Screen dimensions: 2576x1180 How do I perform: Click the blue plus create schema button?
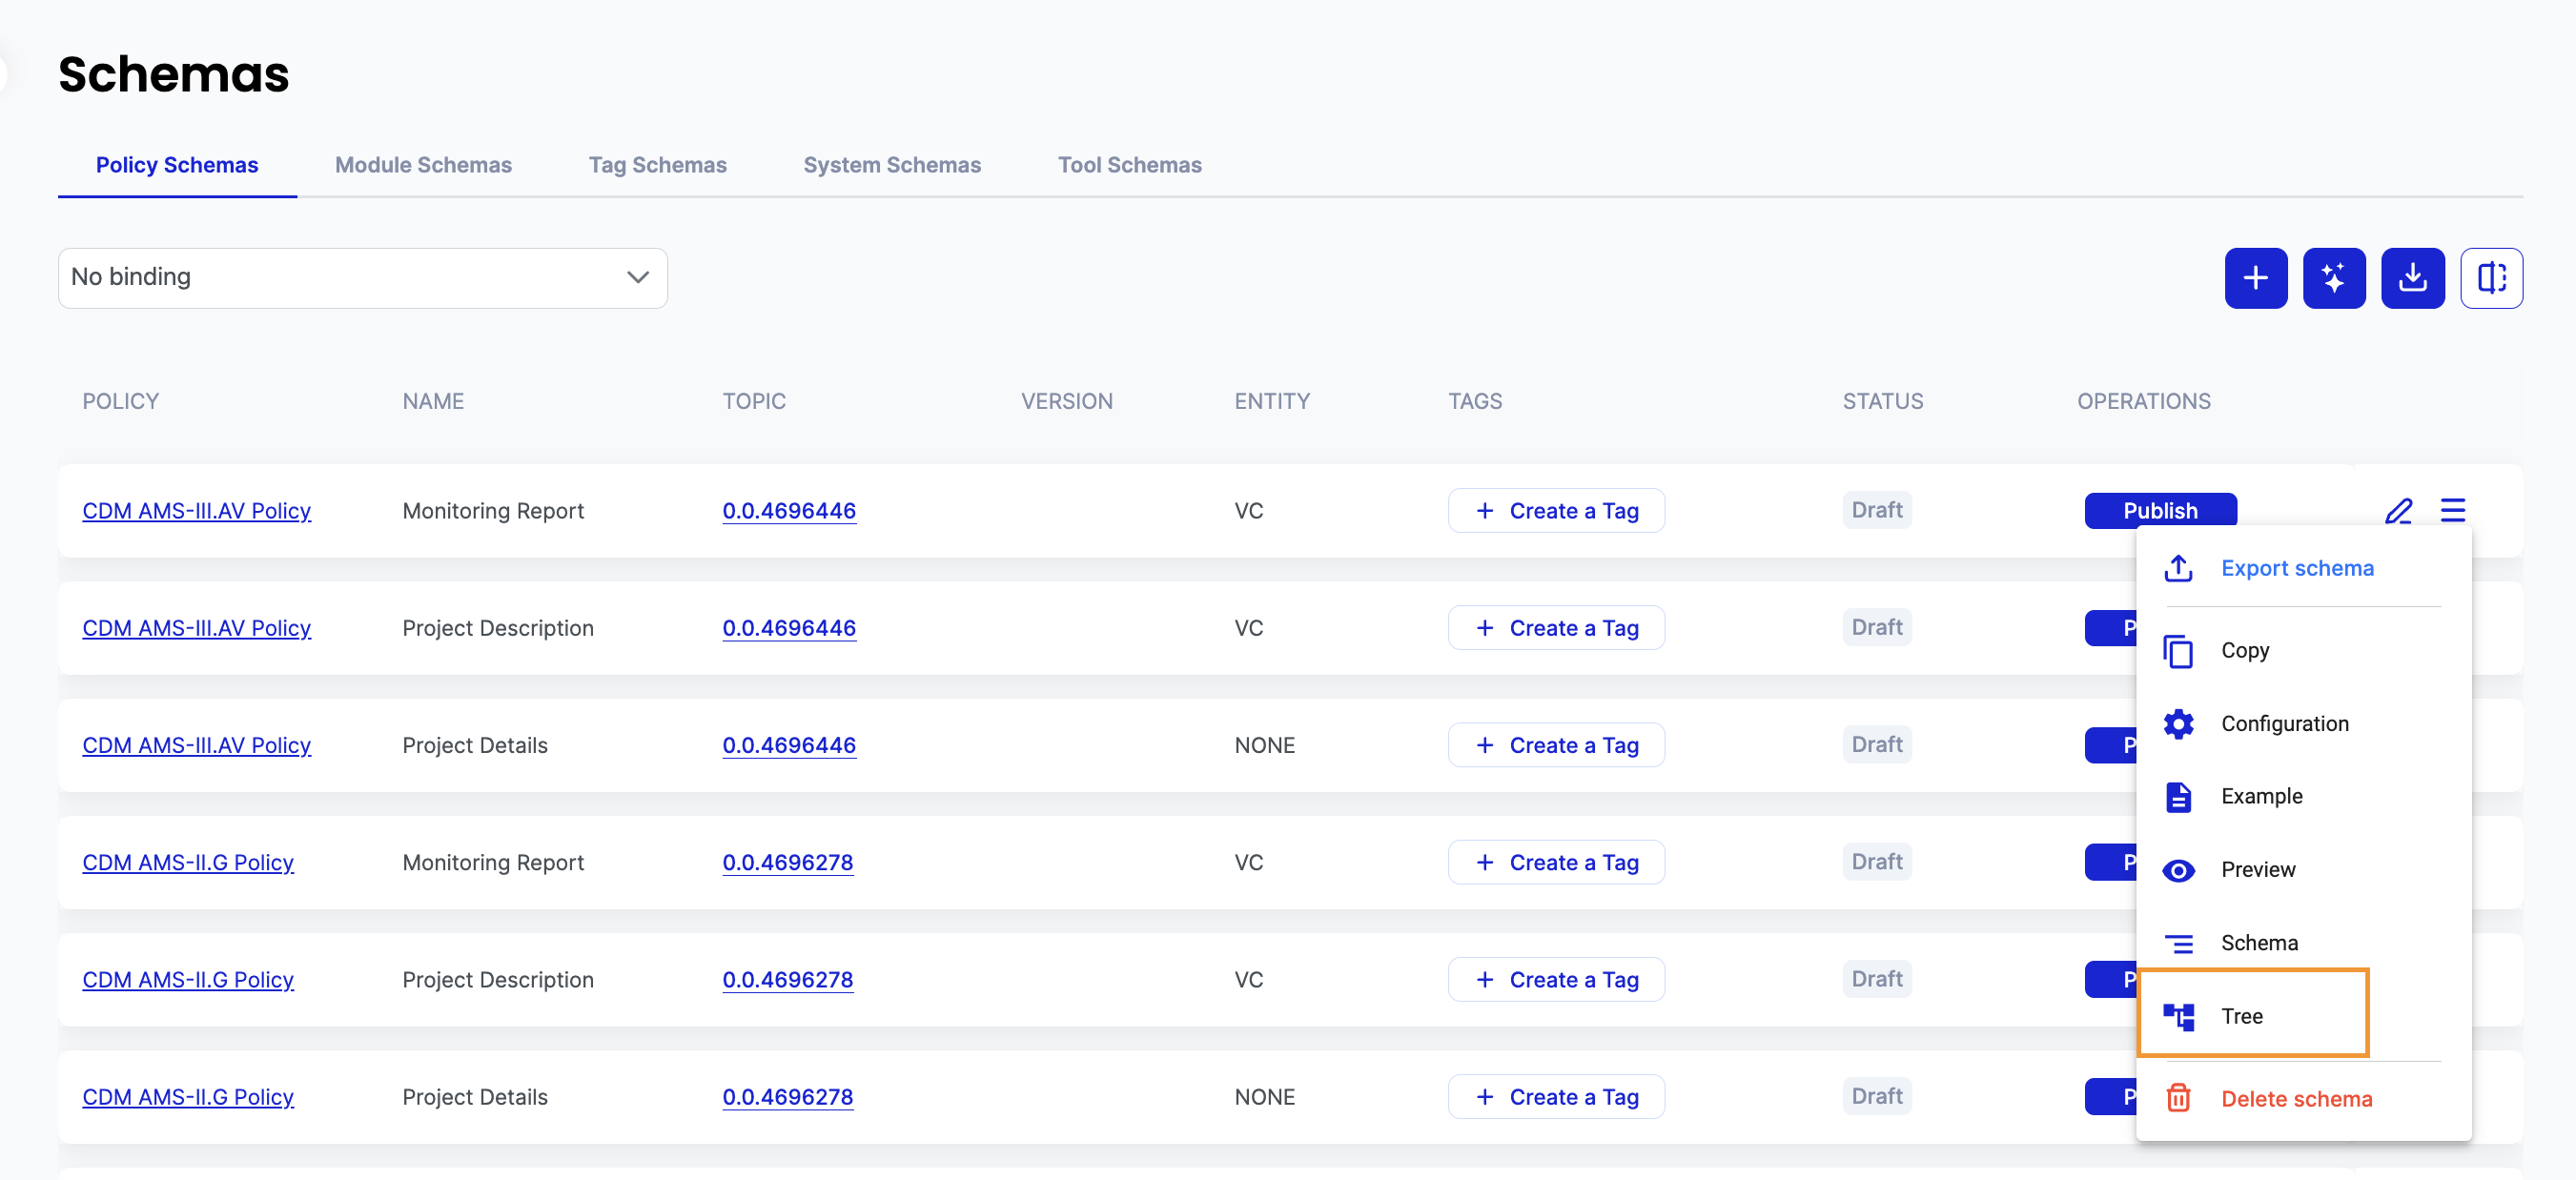[2255, 278]
